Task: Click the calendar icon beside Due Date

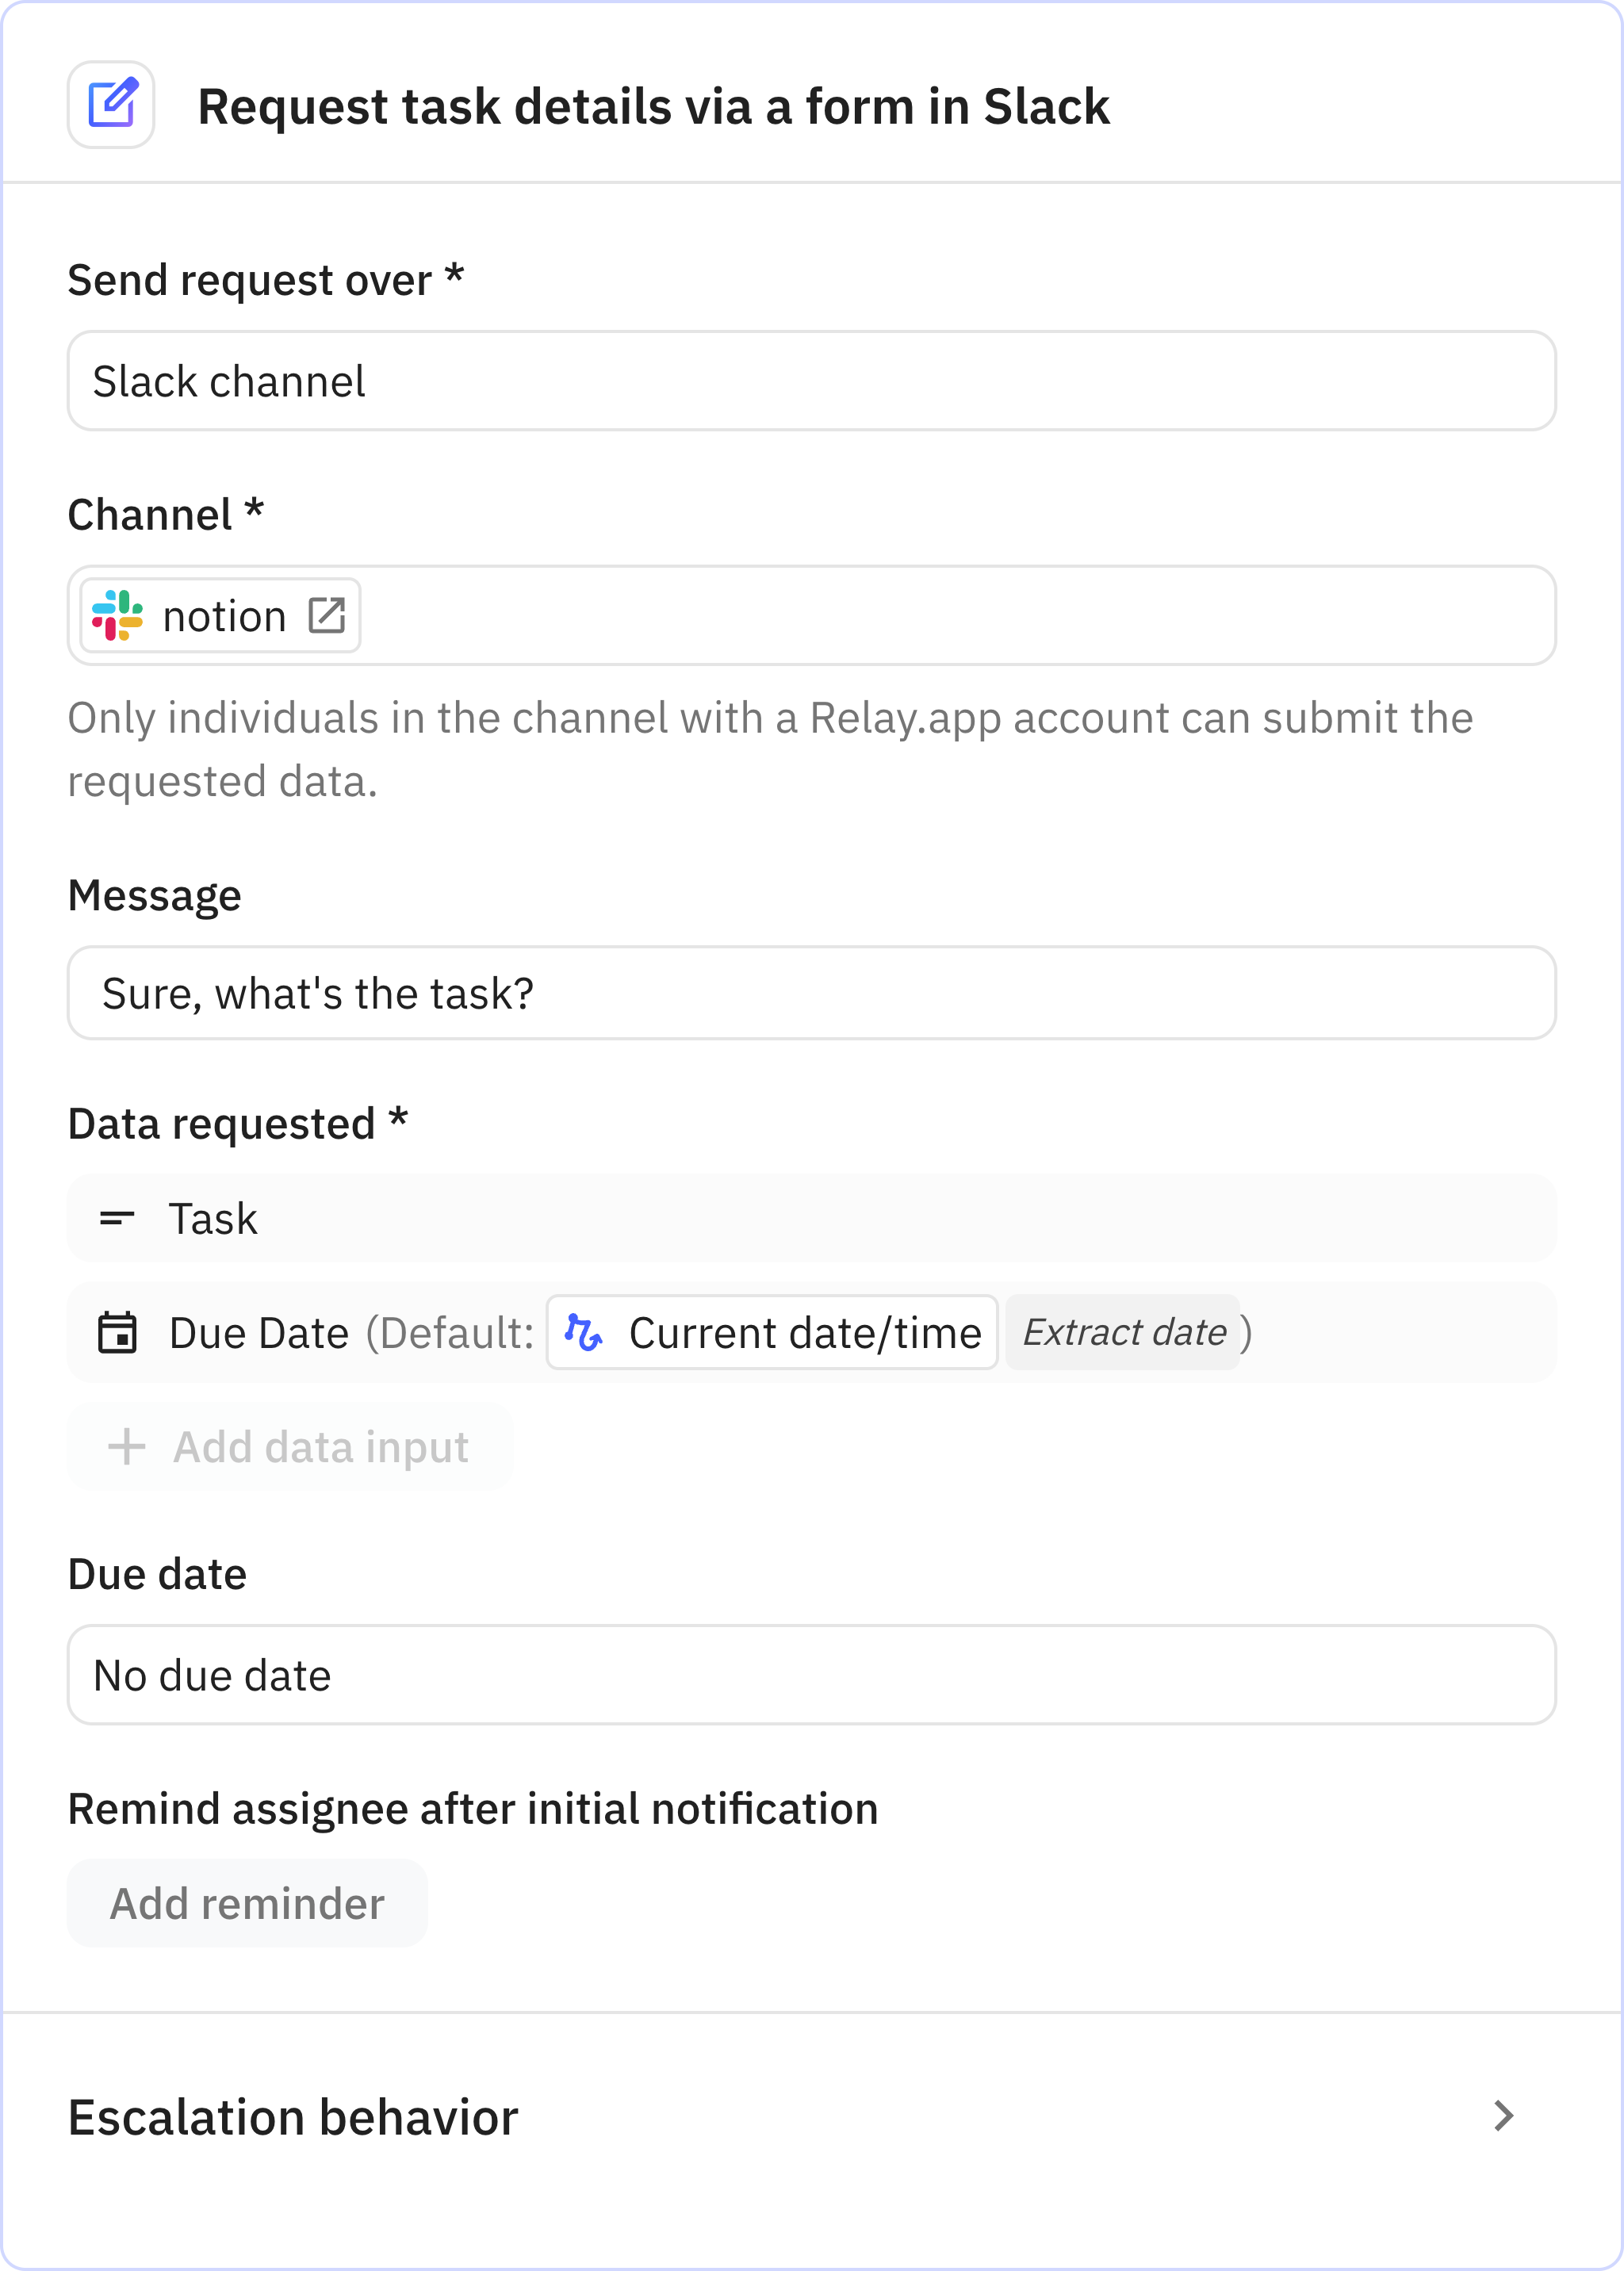Action: pyautogui.click(x=117, y=1333)
